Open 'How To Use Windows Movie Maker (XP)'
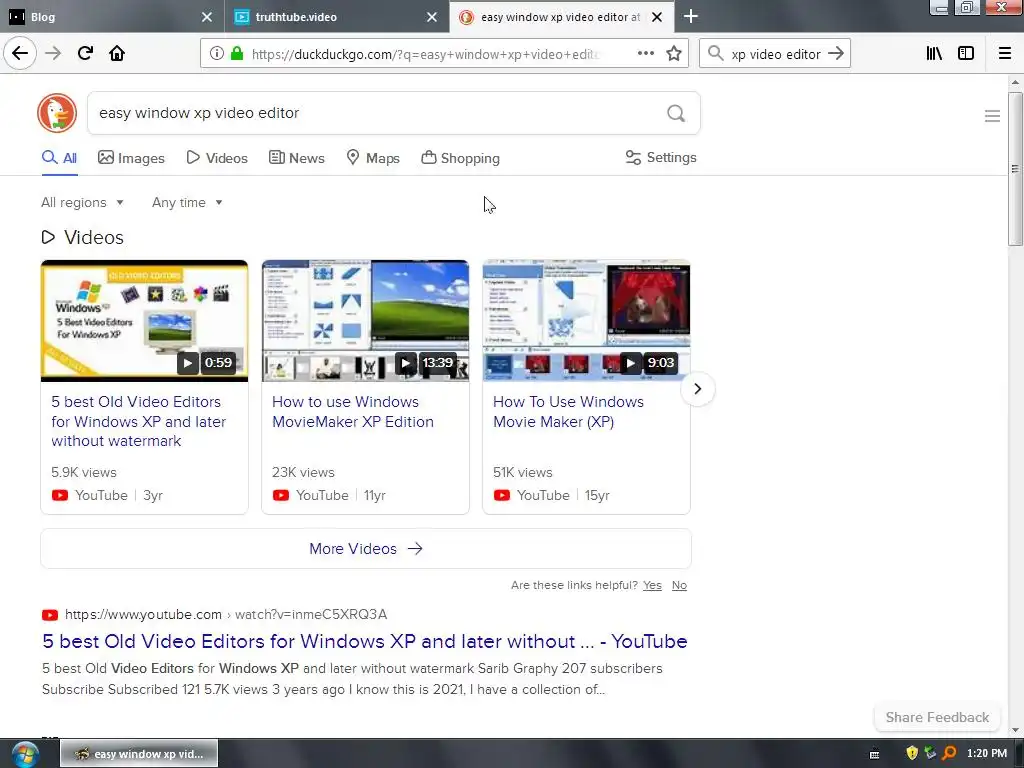Screen dimensions: 1024x768 tap(568, 411)
